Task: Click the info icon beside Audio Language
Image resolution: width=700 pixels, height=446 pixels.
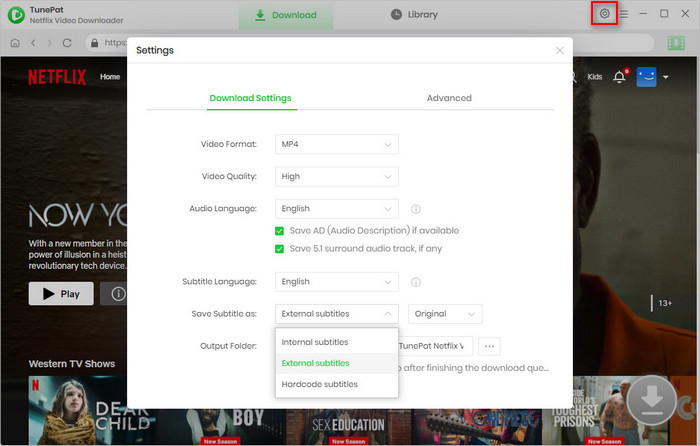Action: [415, 209]
